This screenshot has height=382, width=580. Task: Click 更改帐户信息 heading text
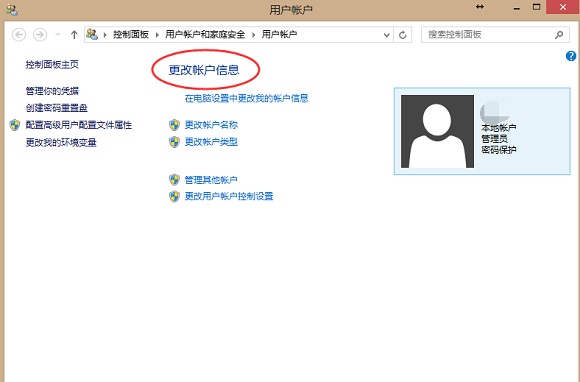(204, 70)
